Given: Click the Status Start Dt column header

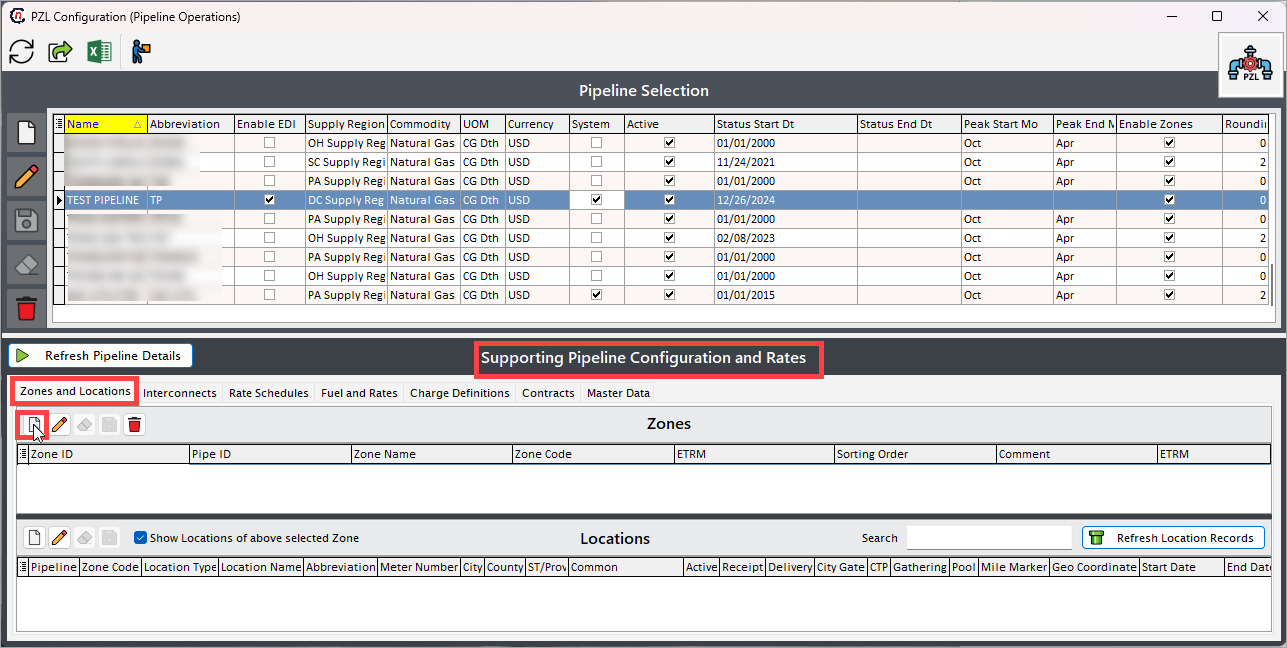Looking at the screenshot, I should [x=785, y=124].
